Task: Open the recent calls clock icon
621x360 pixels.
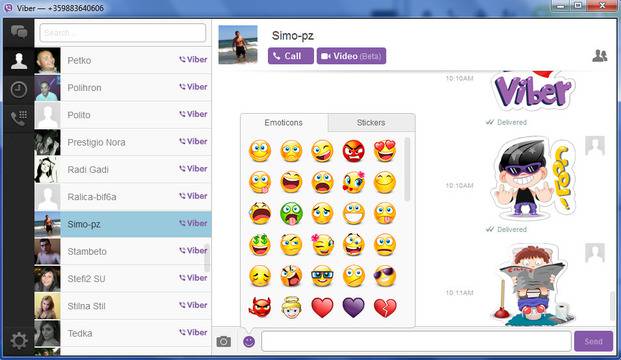Action: 19,90
